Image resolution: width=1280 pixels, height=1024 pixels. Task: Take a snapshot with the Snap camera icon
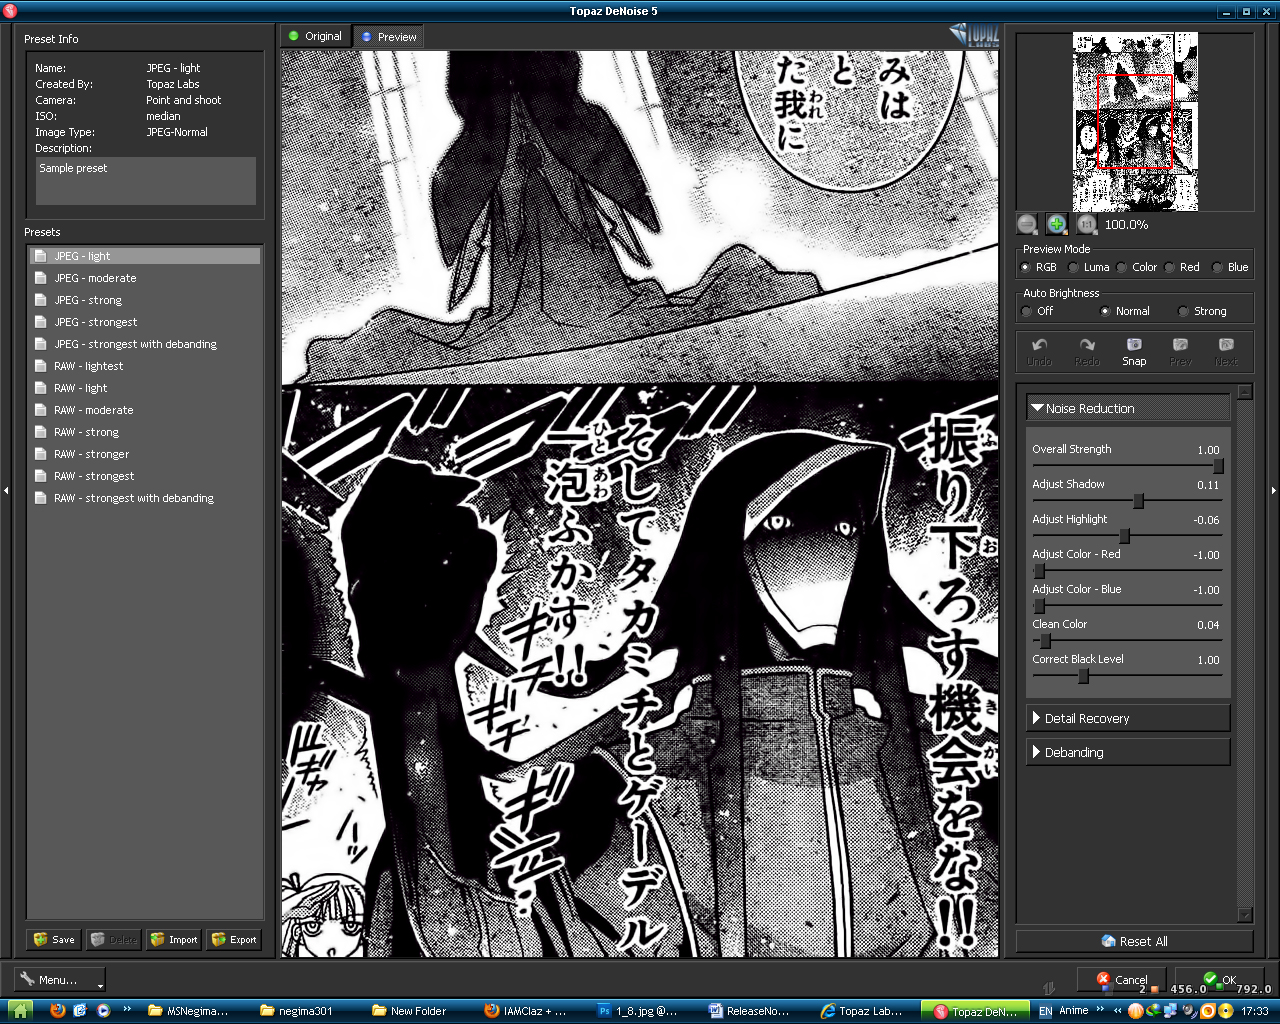pyautogui.click(x=1134, y=351)
